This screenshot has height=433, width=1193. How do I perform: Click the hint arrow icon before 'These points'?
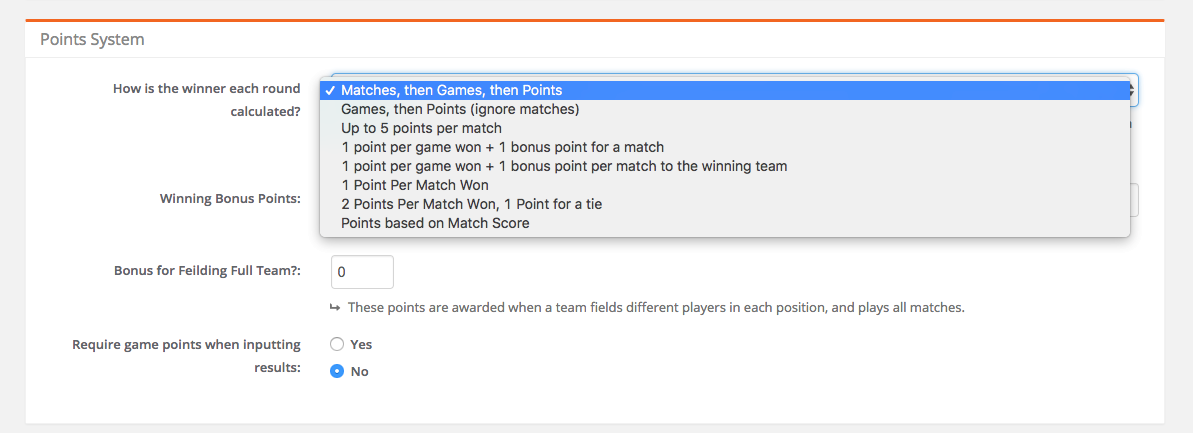tap(334, 307)
